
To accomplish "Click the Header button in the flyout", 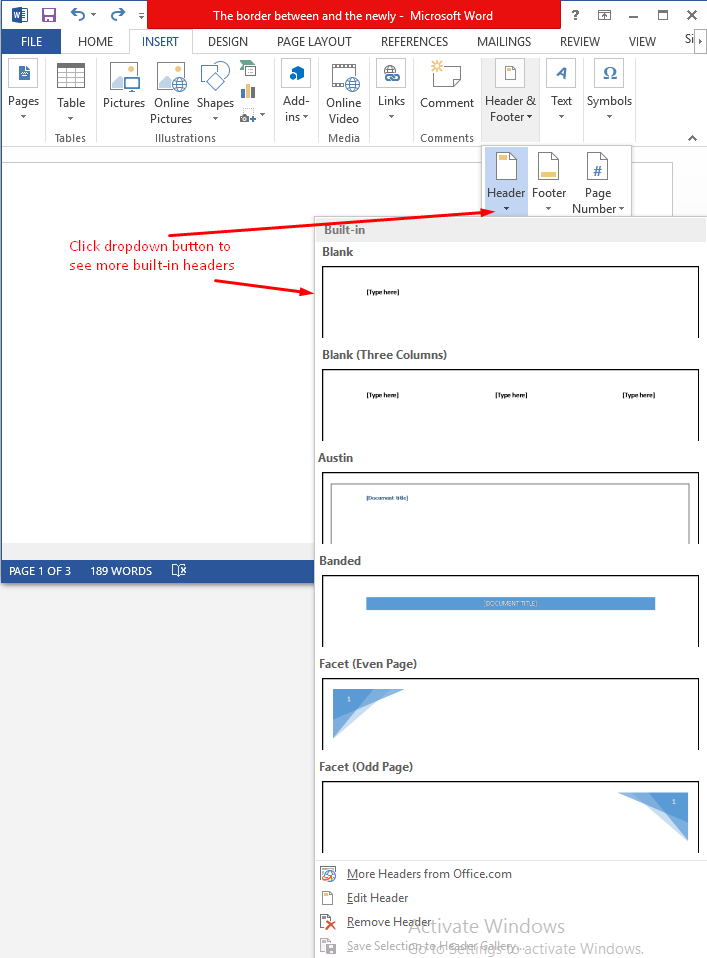I will click(x=506, y=181).
